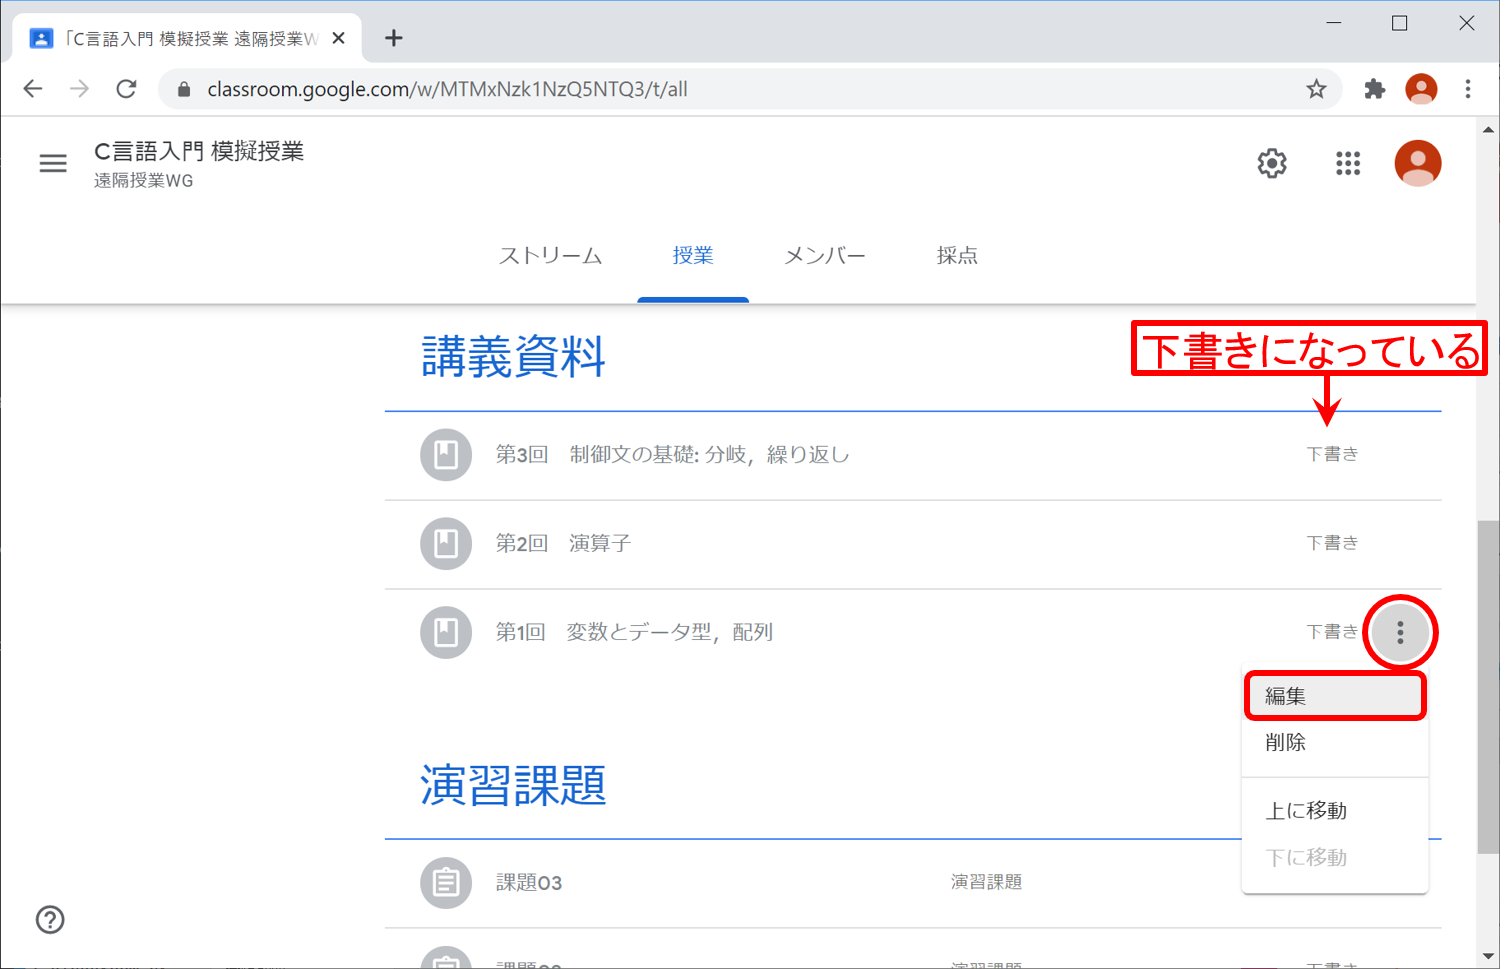Switch to the ストリーム tab
Screen dimensions: 1507x969
click(x=550, y=256)
